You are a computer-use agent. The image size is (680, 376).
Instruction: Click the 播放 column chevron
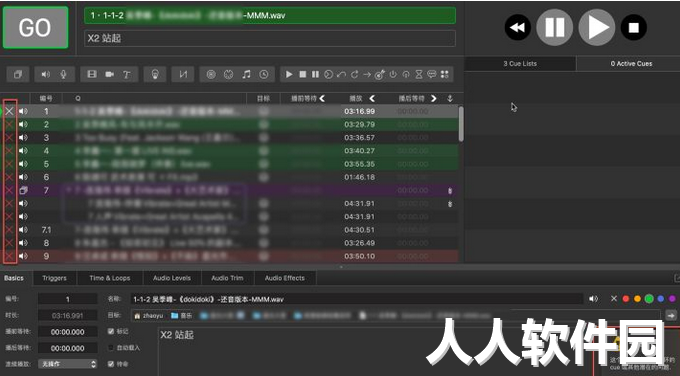[372, 98]
